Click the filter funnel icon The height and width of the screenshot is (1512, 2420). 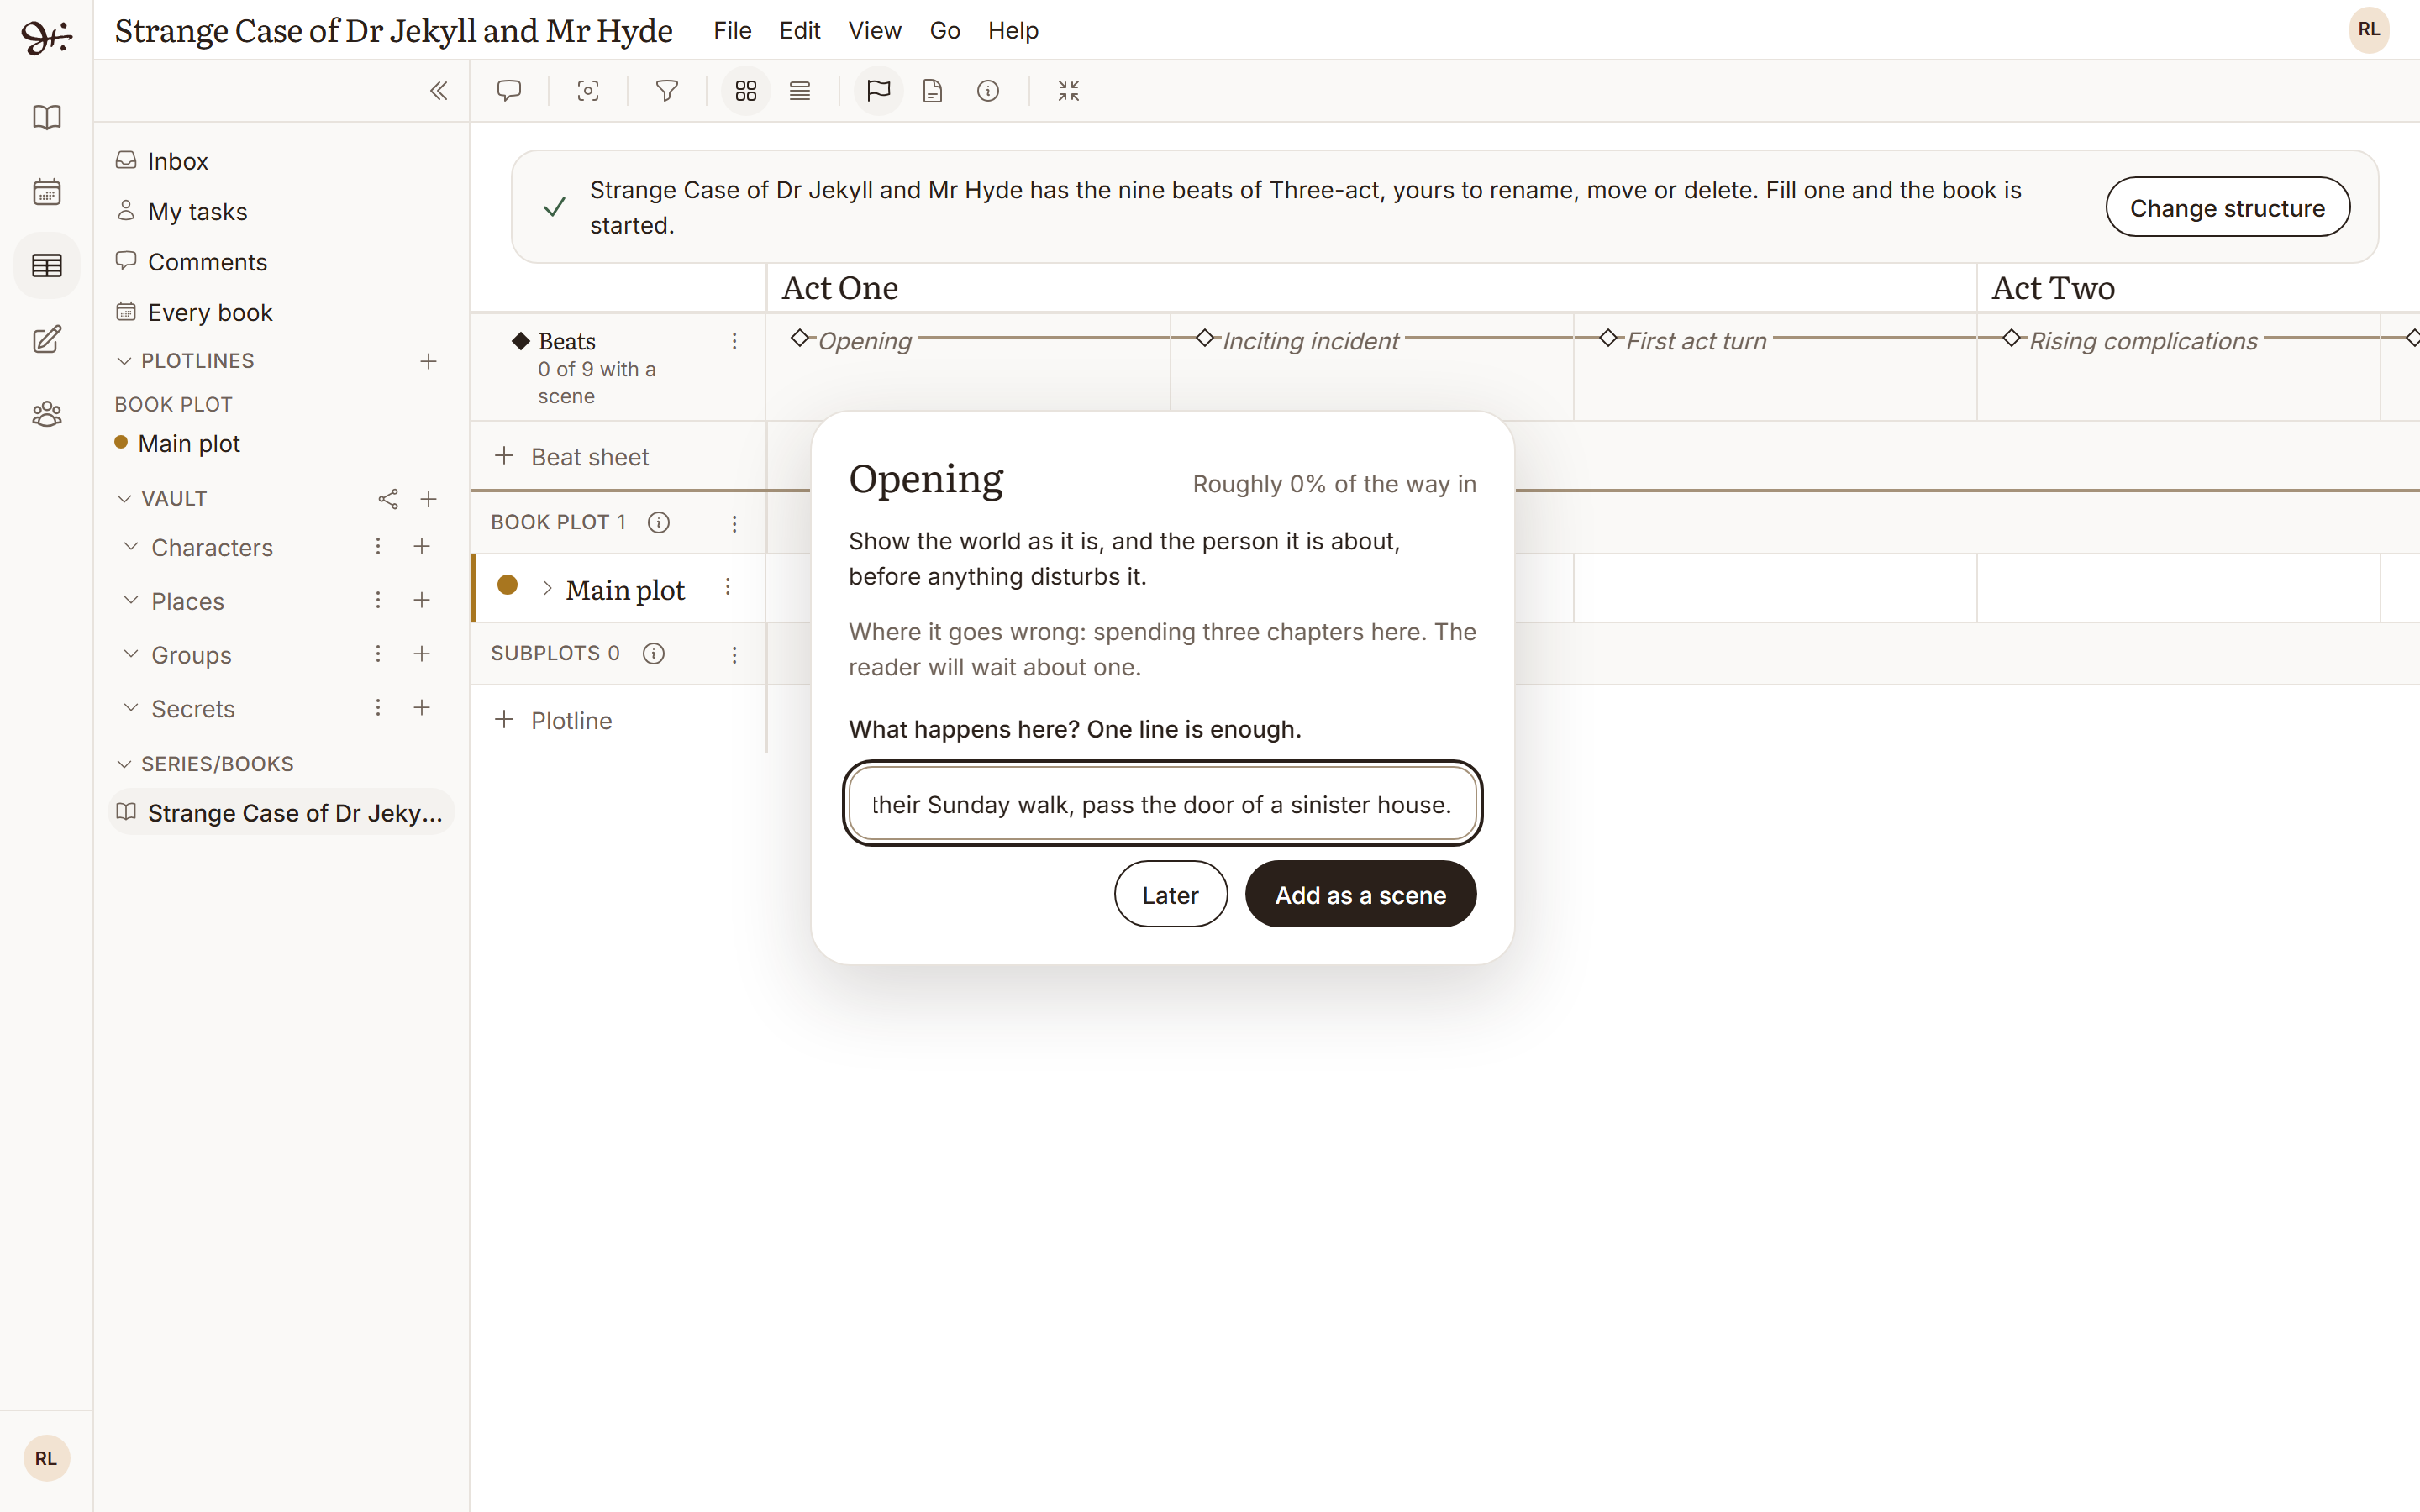(666, 91)
